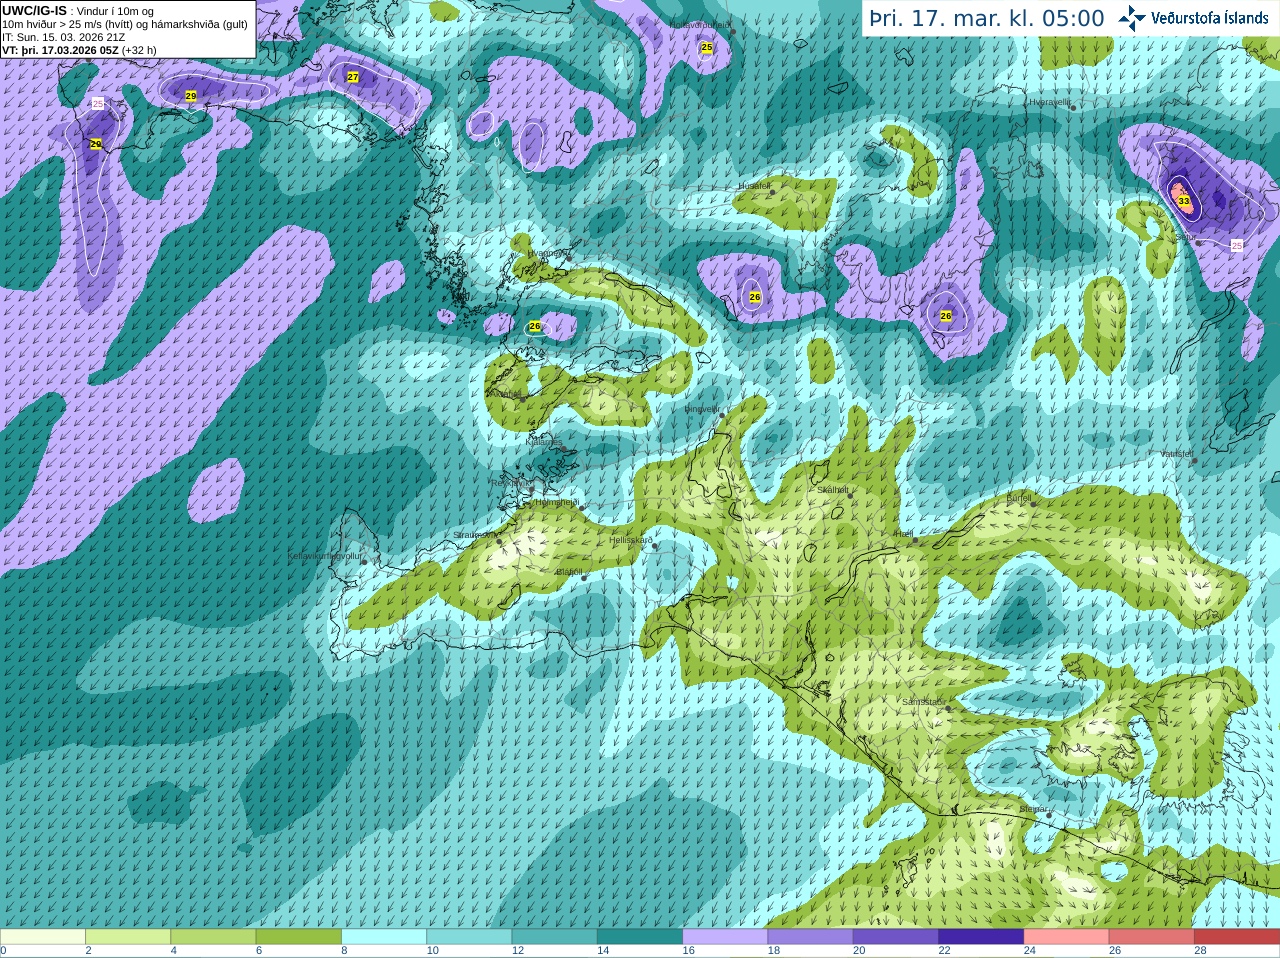Viewport: 1280px width, 958px height.
Task: Click the UWC/IG-IS model title
Action: click(x=34, y=10)
